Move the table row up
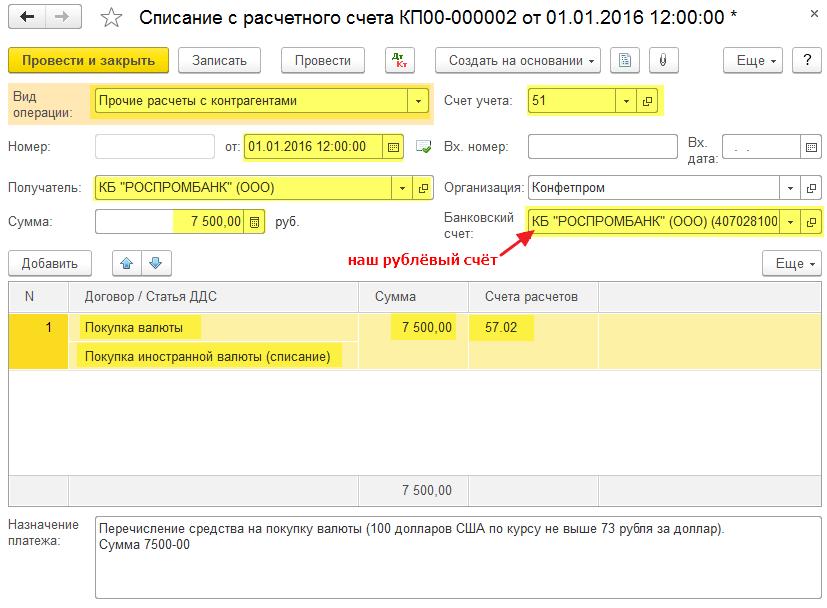827x608 pixels. 127,263
